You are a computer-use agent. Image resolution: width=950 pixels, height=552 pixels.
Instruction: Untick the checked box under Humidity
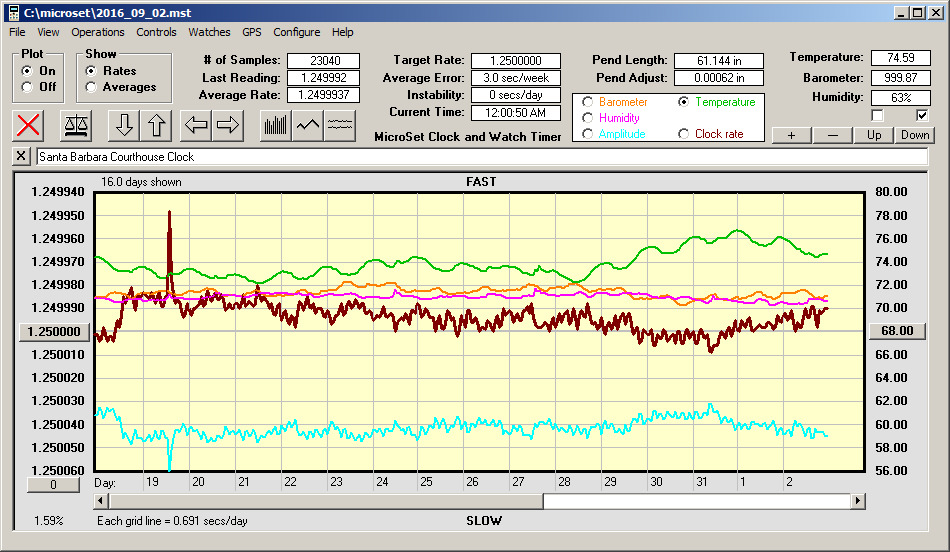[922, 115]
